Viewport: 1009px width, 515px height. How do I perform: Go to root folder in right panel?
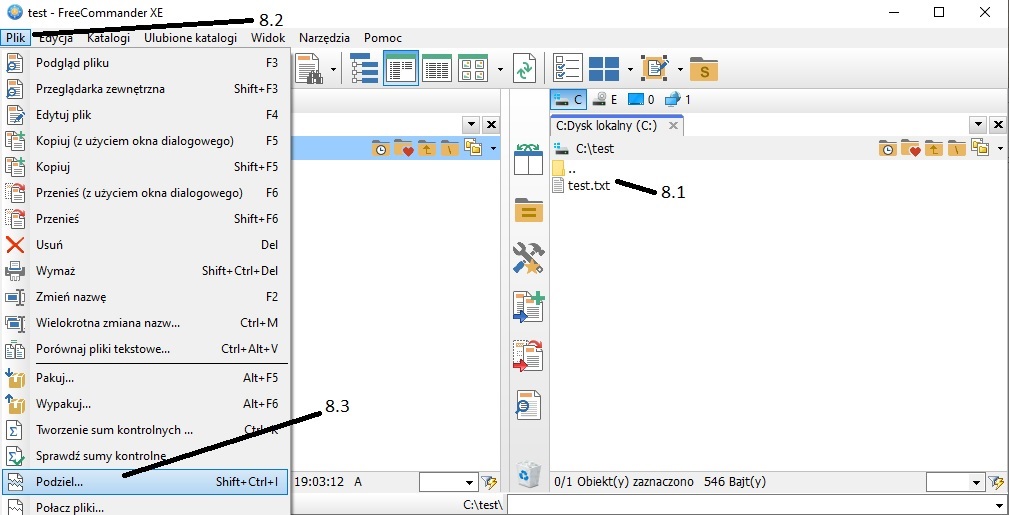[x=957, y=148]
